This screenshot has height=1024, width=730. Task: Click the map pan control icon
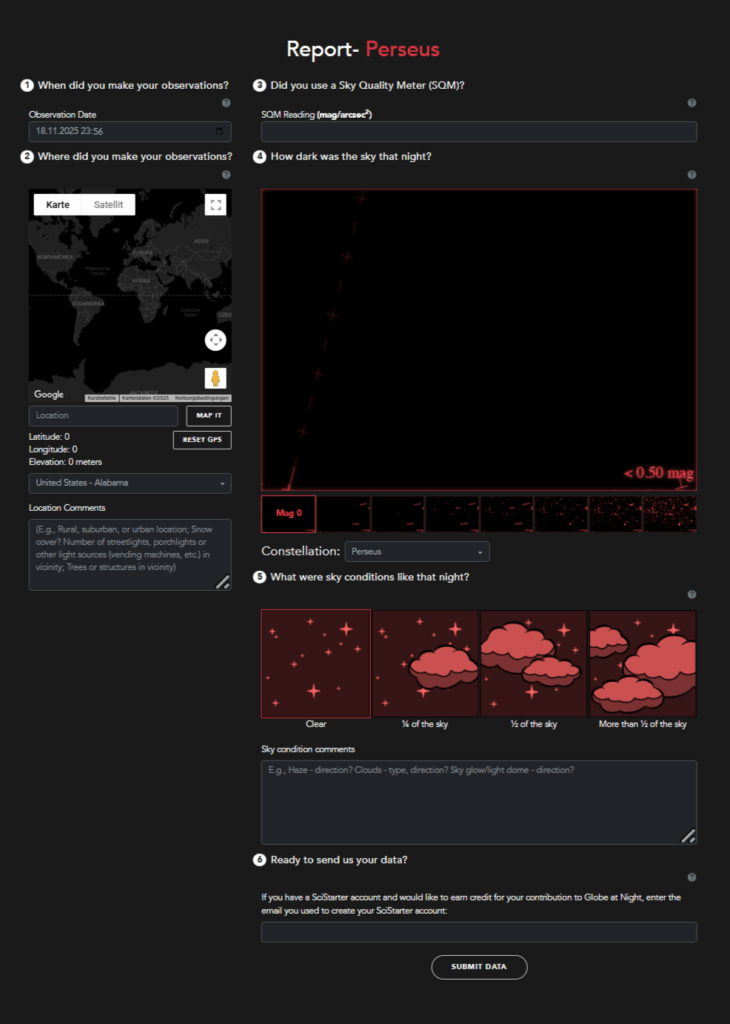[x=215, y=340]
